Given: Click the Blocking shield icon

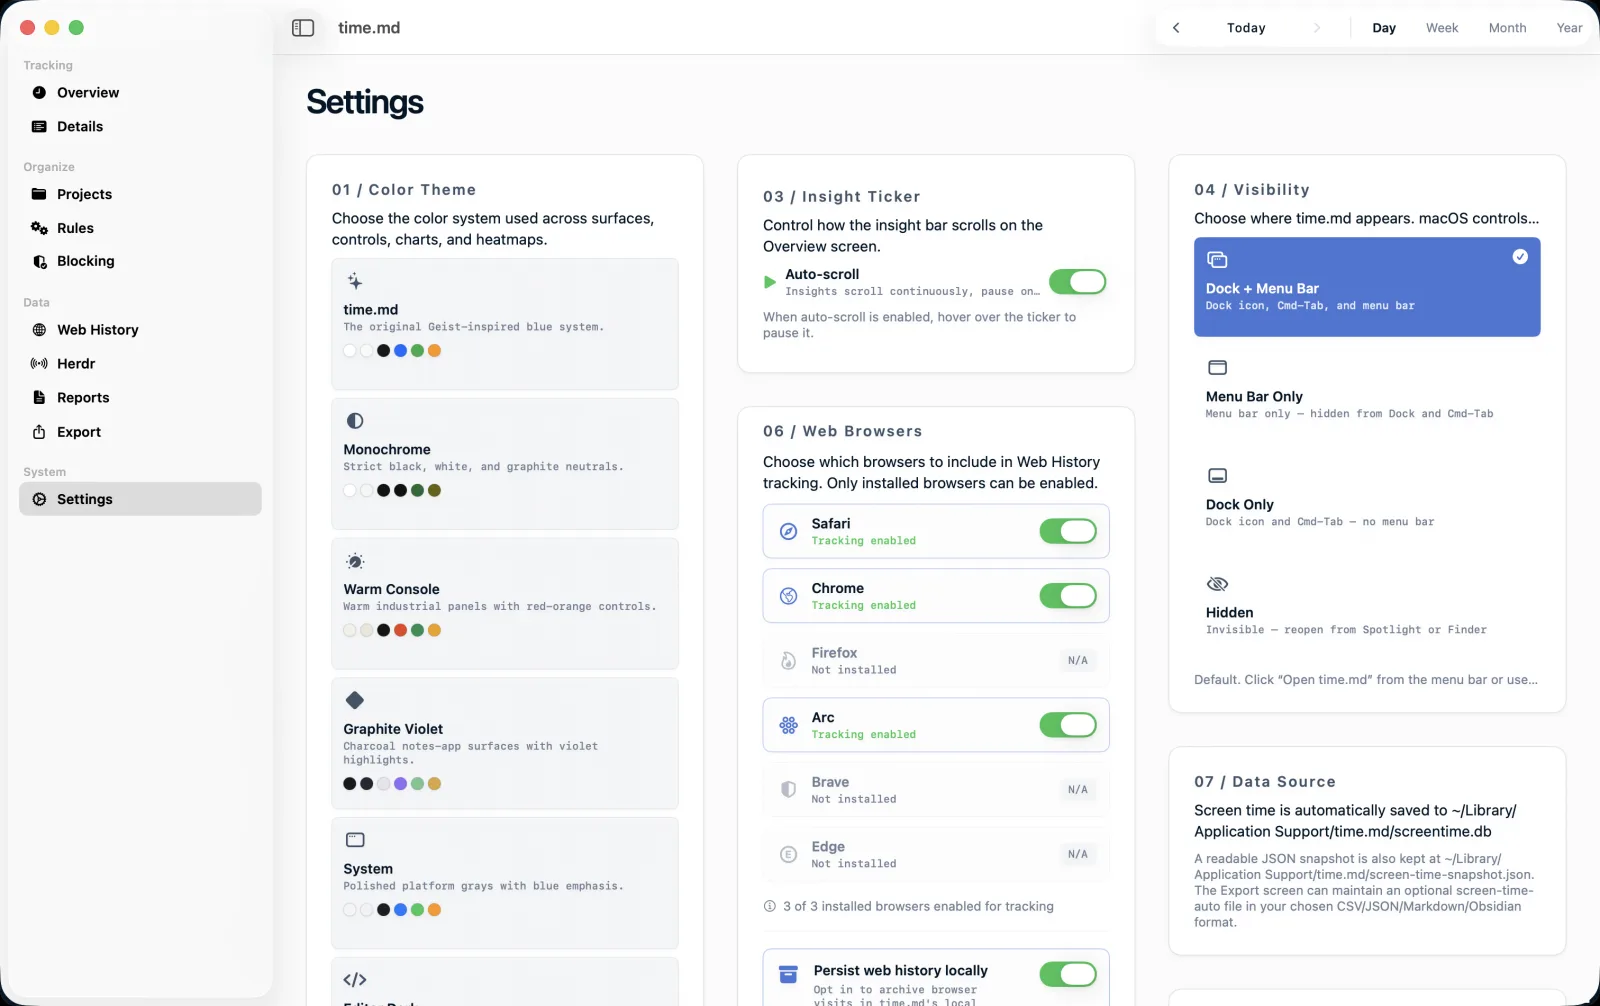Looking at the screenshot, I should coord(39,261).
